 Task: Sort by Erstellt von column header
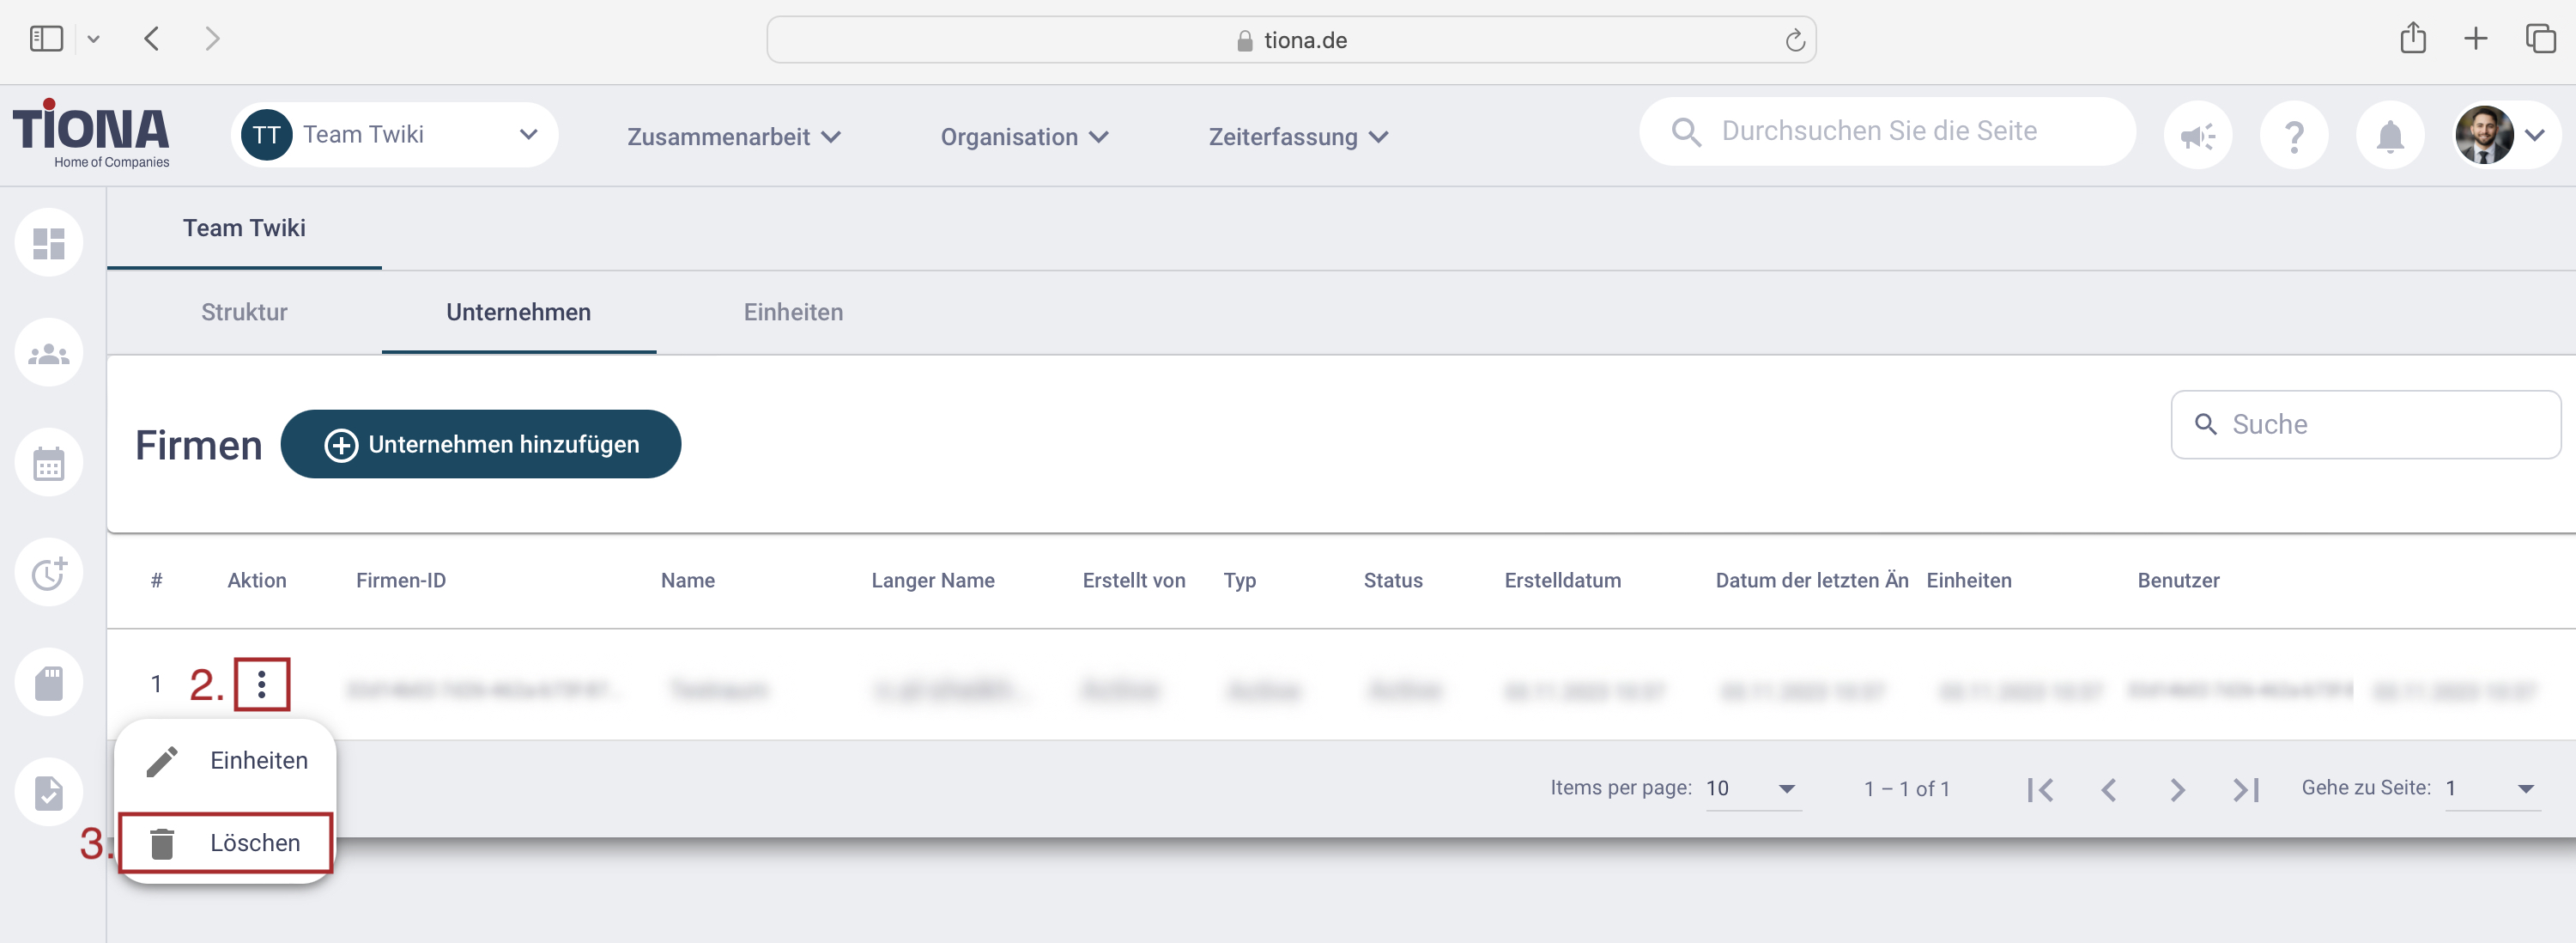(1133, 581)
